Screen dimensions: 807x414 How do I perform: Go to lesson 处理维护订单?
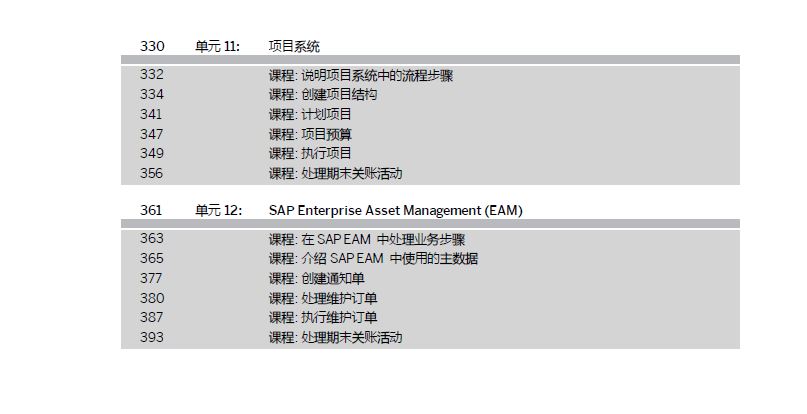pyautogui.click(x=323, y=299)
